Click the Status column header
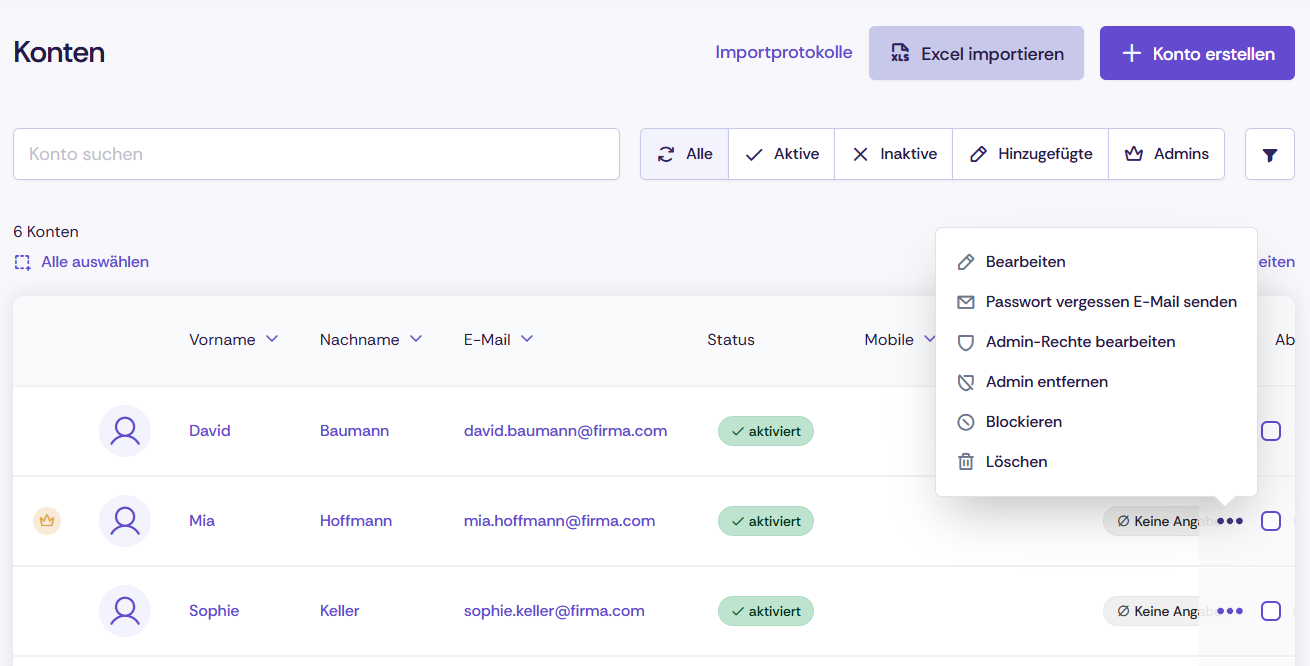The image size is (1310, 666). click(731, 340)
